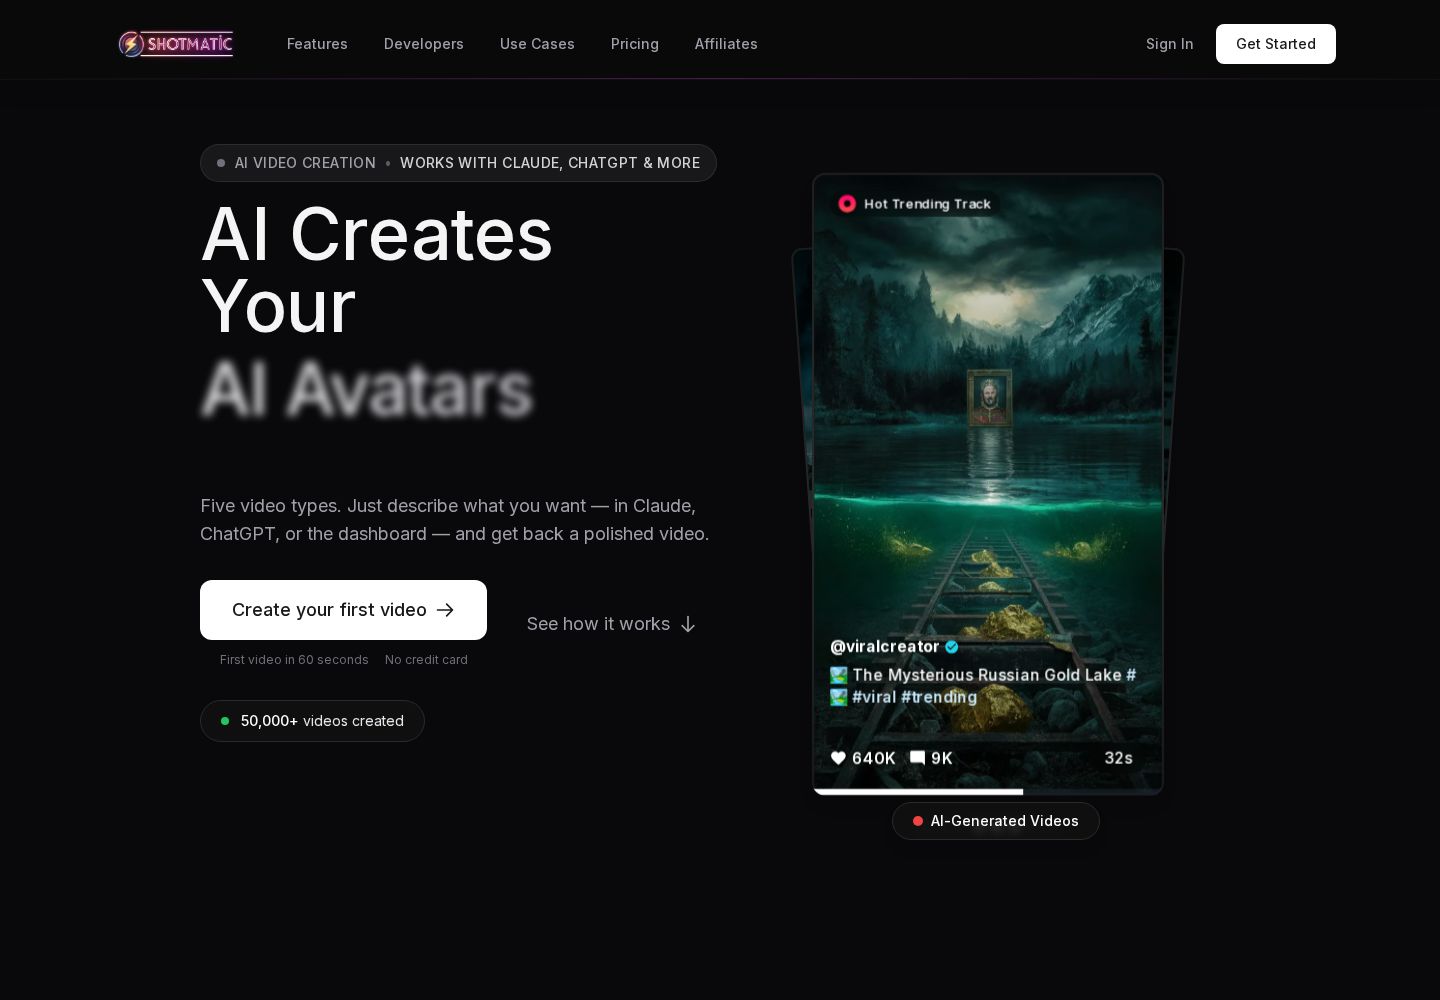
Task: Click the comment bubble icon on video
Action: pyautogui.click(x=917, y=758)
